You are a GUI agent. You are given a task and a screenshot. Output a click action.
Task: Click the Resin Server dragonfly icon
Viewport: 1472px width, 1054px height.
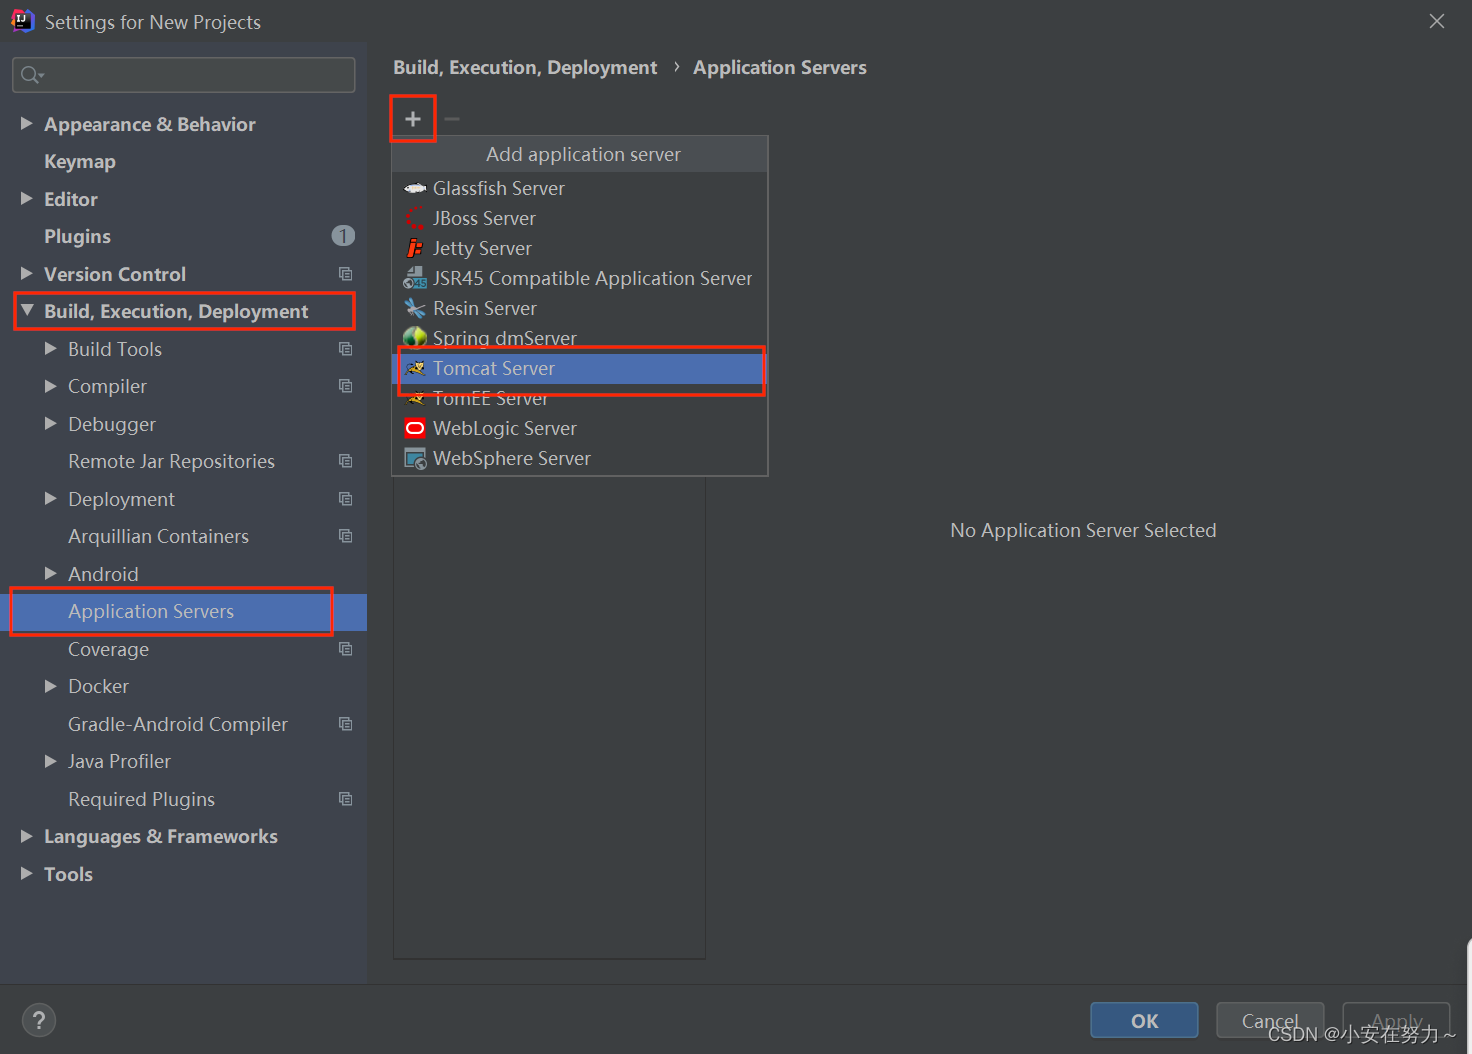(415, 308)
